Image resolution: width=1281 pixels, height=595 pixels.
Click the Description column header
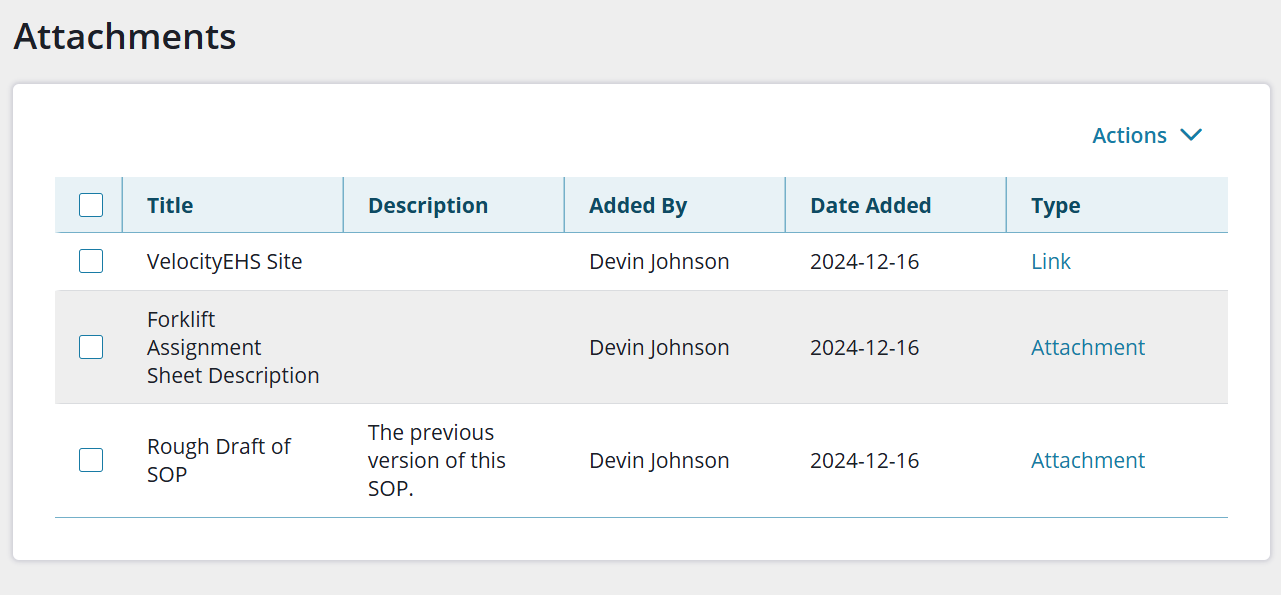tap(428, 205)
